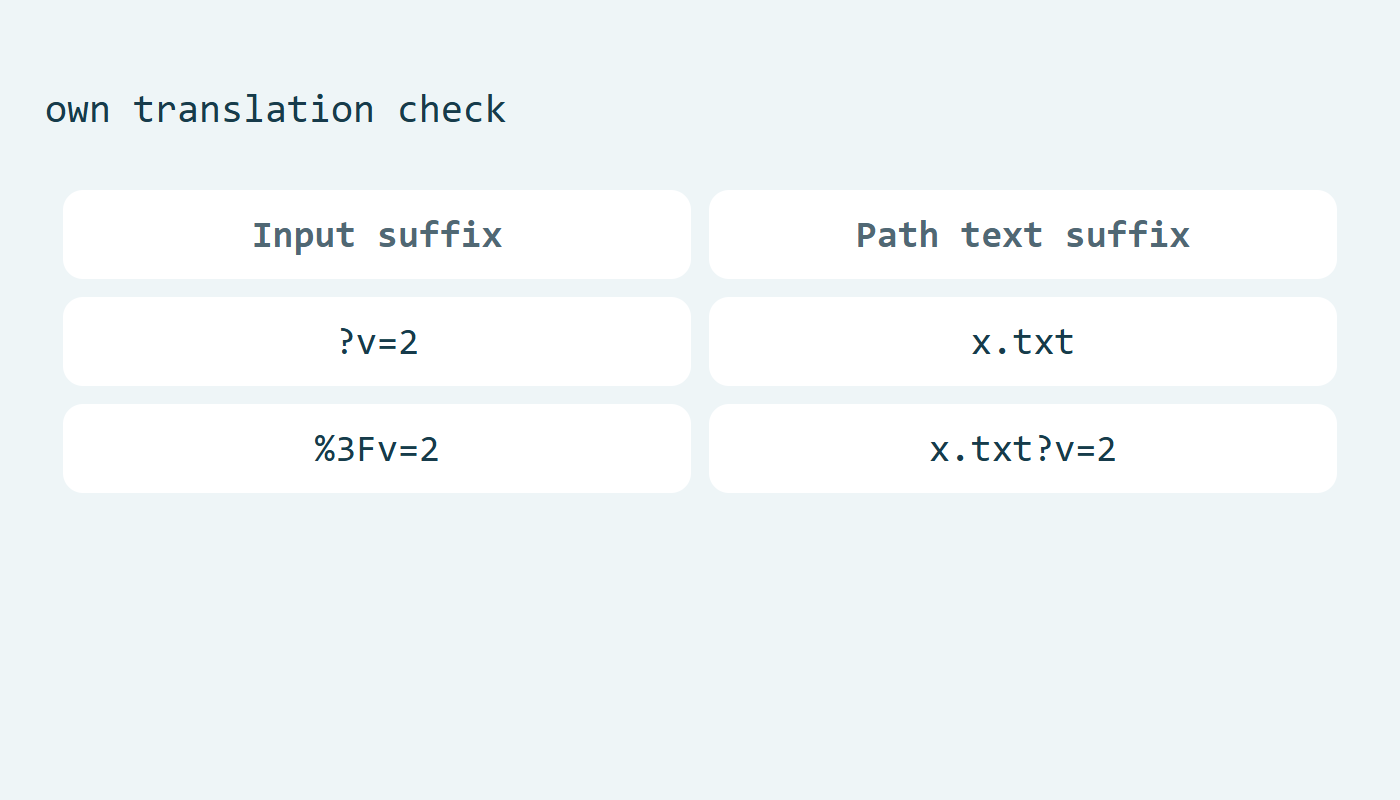
Task: Click the word "text" in the Path header
Action: click(1002, 236)
